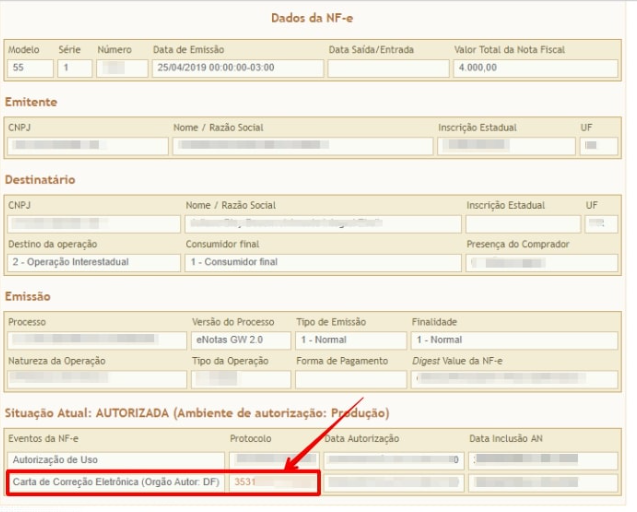Click the Destino da operação field
The width and height of the screenshot is (637, 512).
coord(93,262)
